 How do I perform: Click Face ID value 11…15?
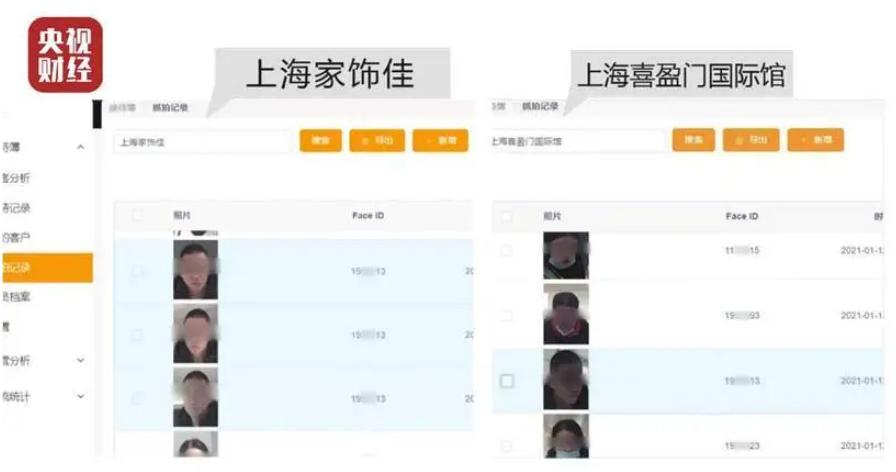(x=742, y=250)
